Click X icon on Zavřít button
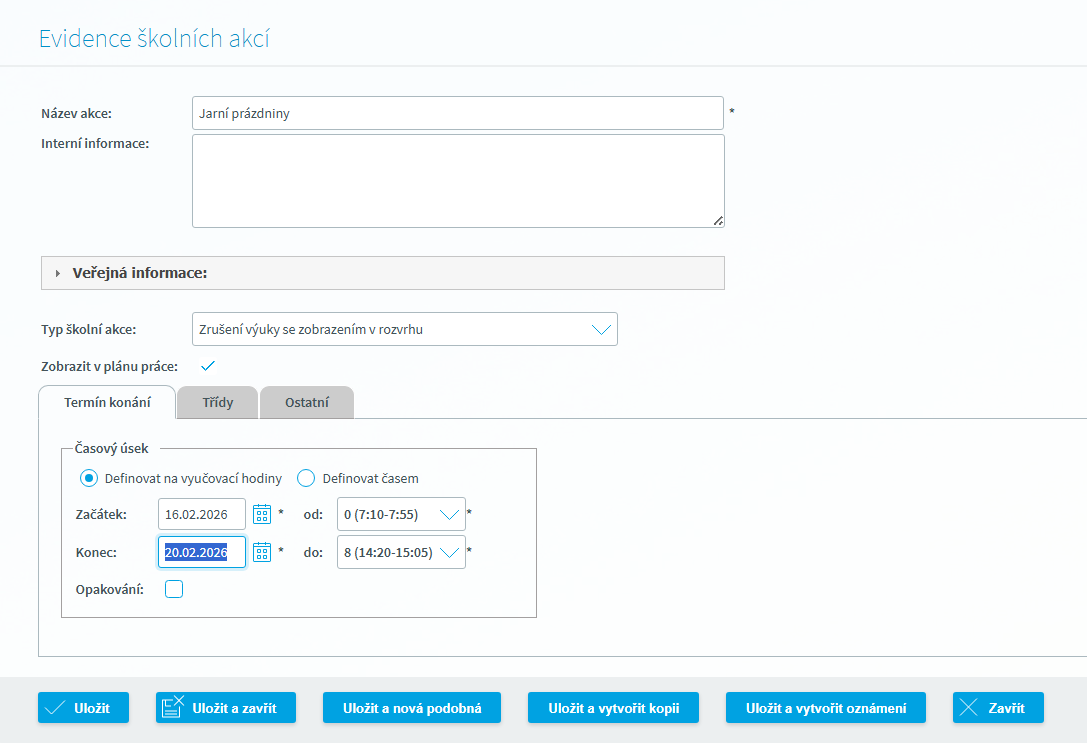Viewport: 1087px width, 743px height. click(x=968, y=708)
